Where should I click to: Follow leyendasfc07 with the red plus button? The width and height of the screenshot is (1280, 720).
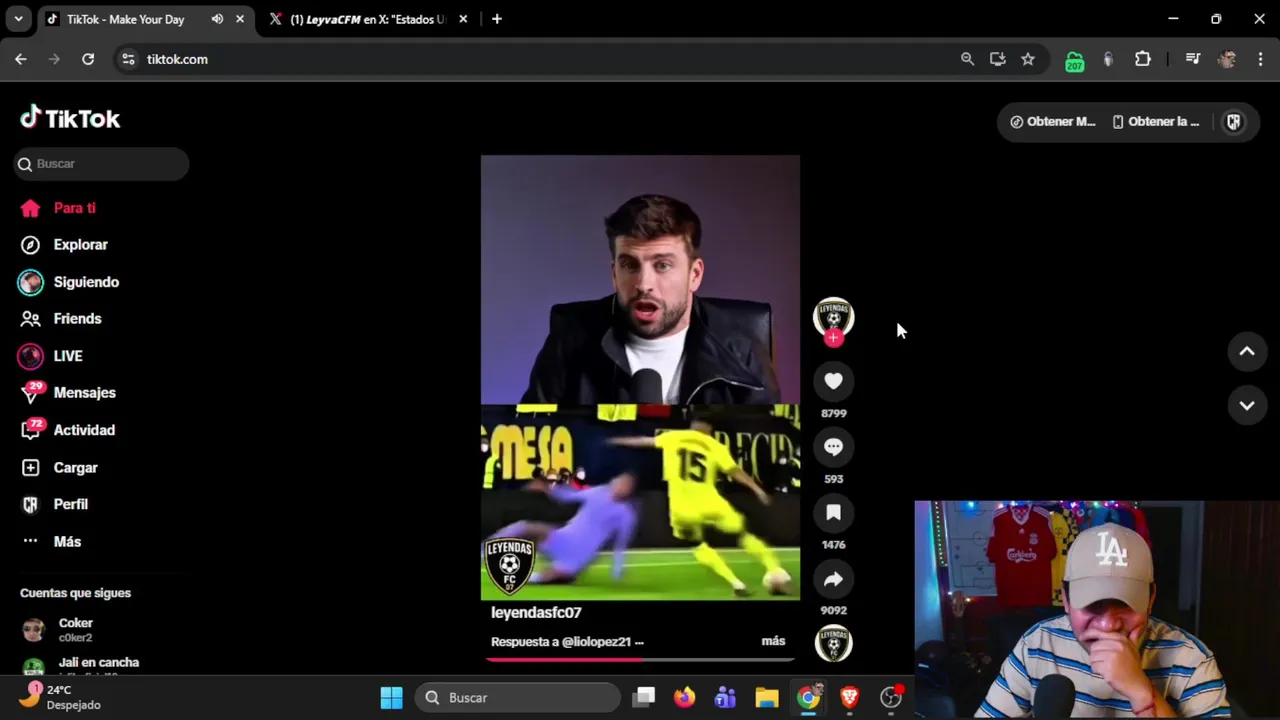[833, 338]
